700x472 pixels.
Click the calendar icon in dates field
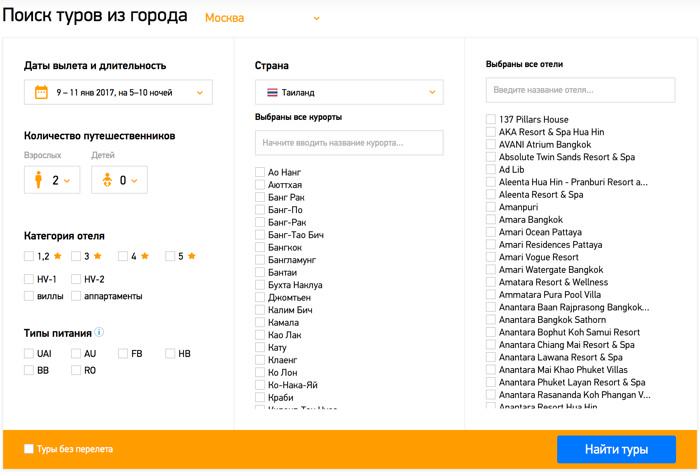click(x=41, y=92)
